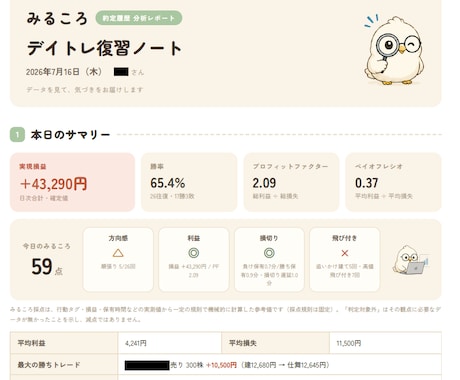Click the scoring rules explanation note

[225, 314]
